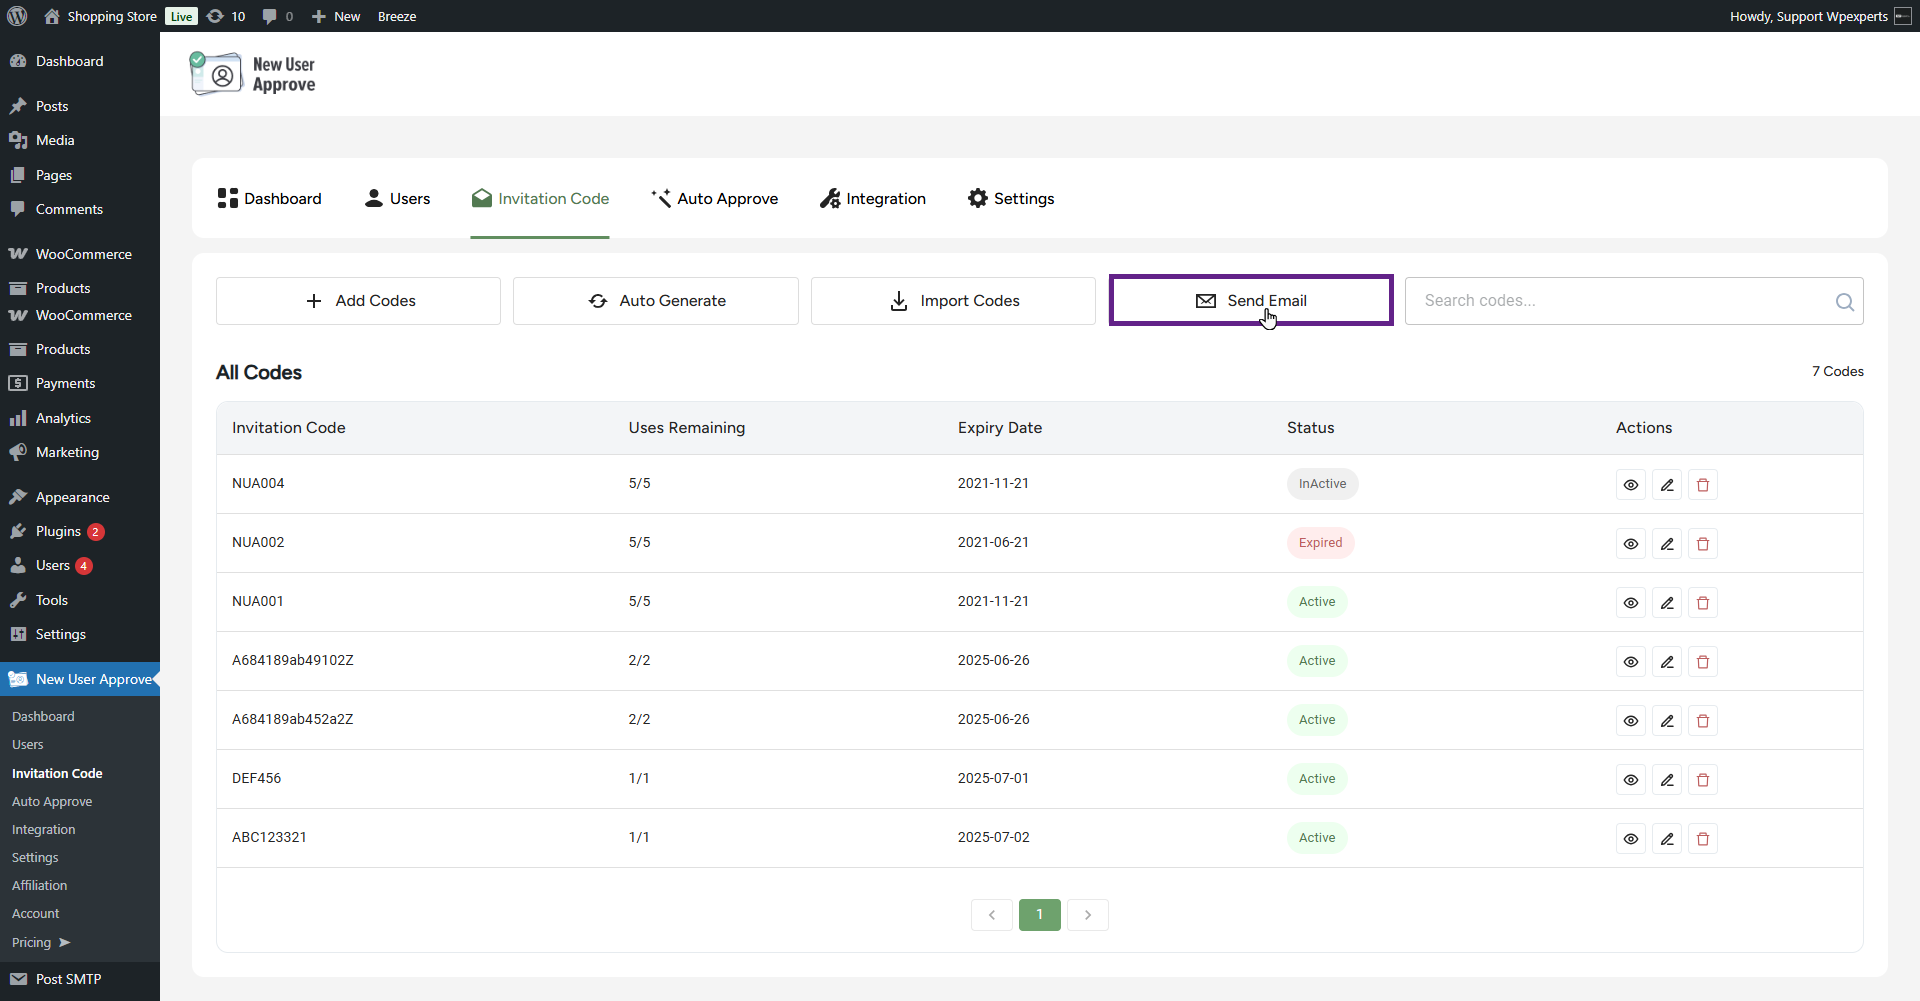Viewport: 1920px width, 1001px height.
Task: Go to next page of codes
Action: (x=1087, y=915)
